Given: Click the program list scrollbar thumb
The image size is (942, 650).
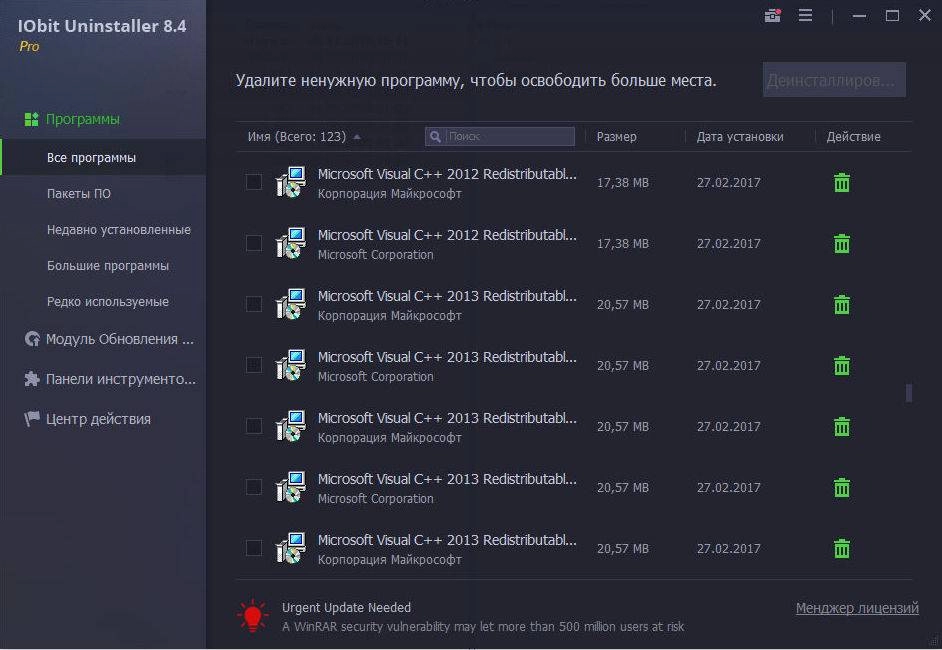Looking at the screenshot, I should point(908,393).
